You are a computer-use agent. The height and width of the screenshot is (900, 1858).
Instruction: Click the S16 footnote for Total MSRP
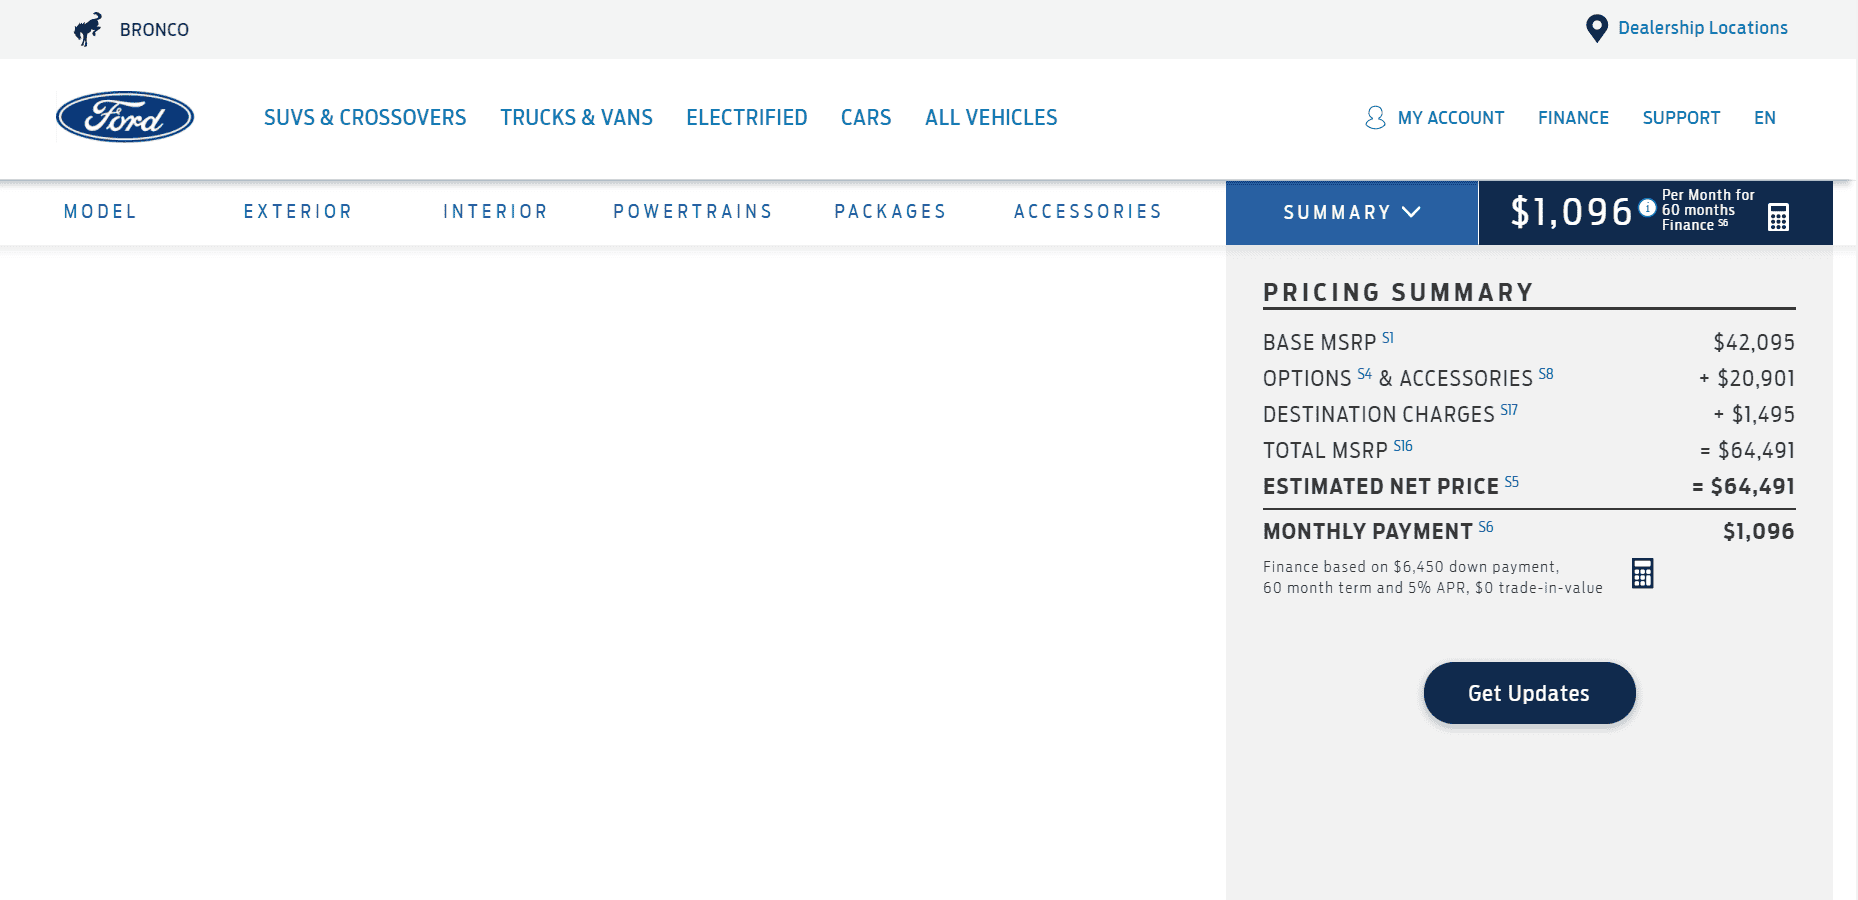point(1403,446)
